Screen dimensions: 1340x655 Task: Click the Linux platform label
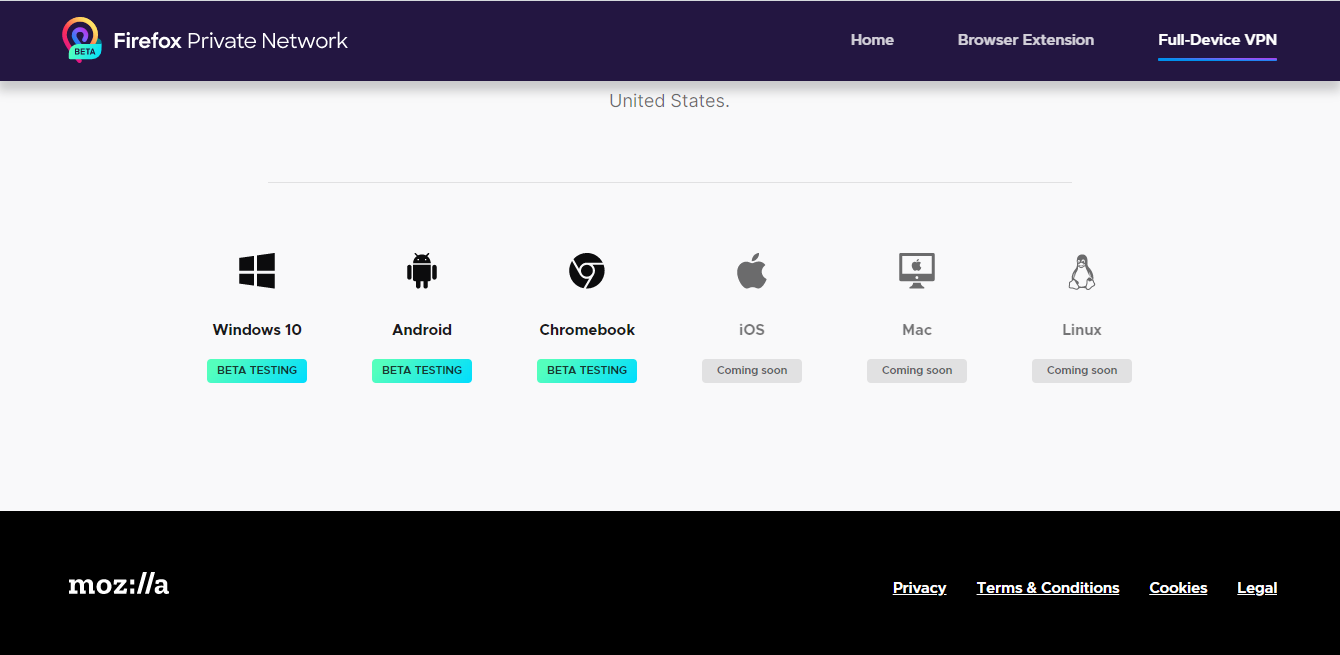[x=1082, y=330]
